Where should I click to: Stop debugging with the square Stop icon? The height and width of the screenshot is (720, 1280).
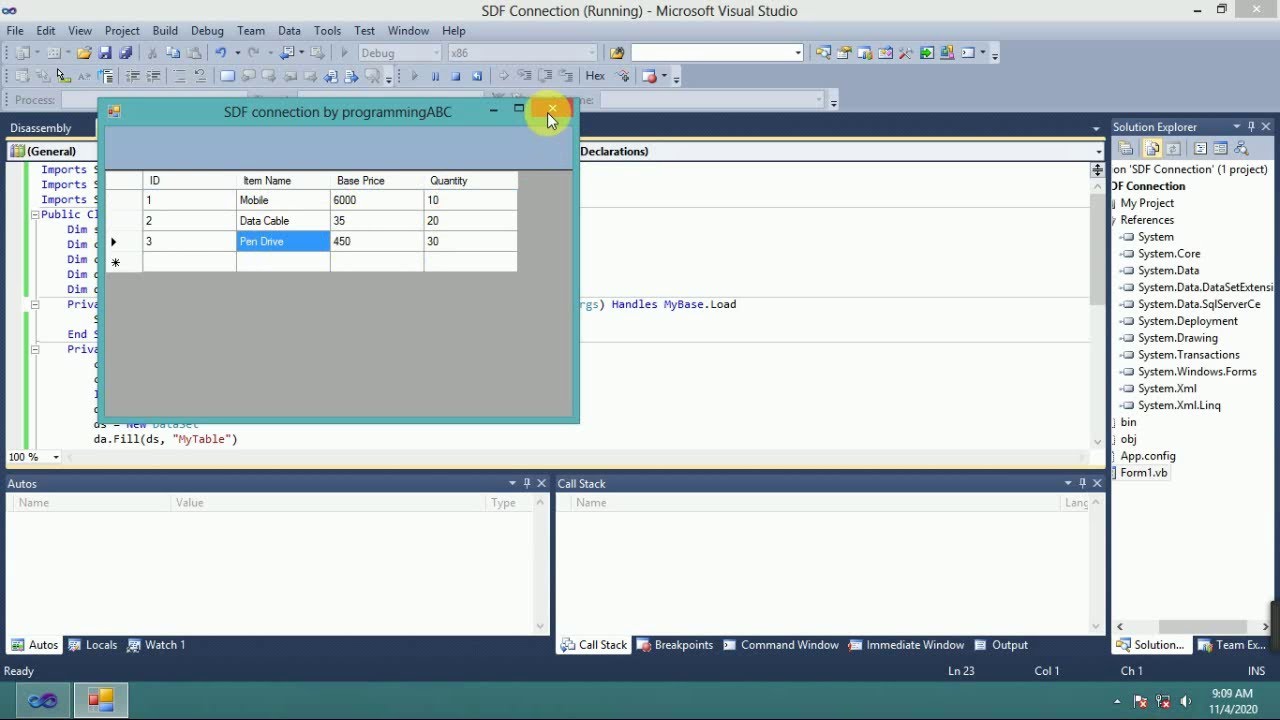456,76
